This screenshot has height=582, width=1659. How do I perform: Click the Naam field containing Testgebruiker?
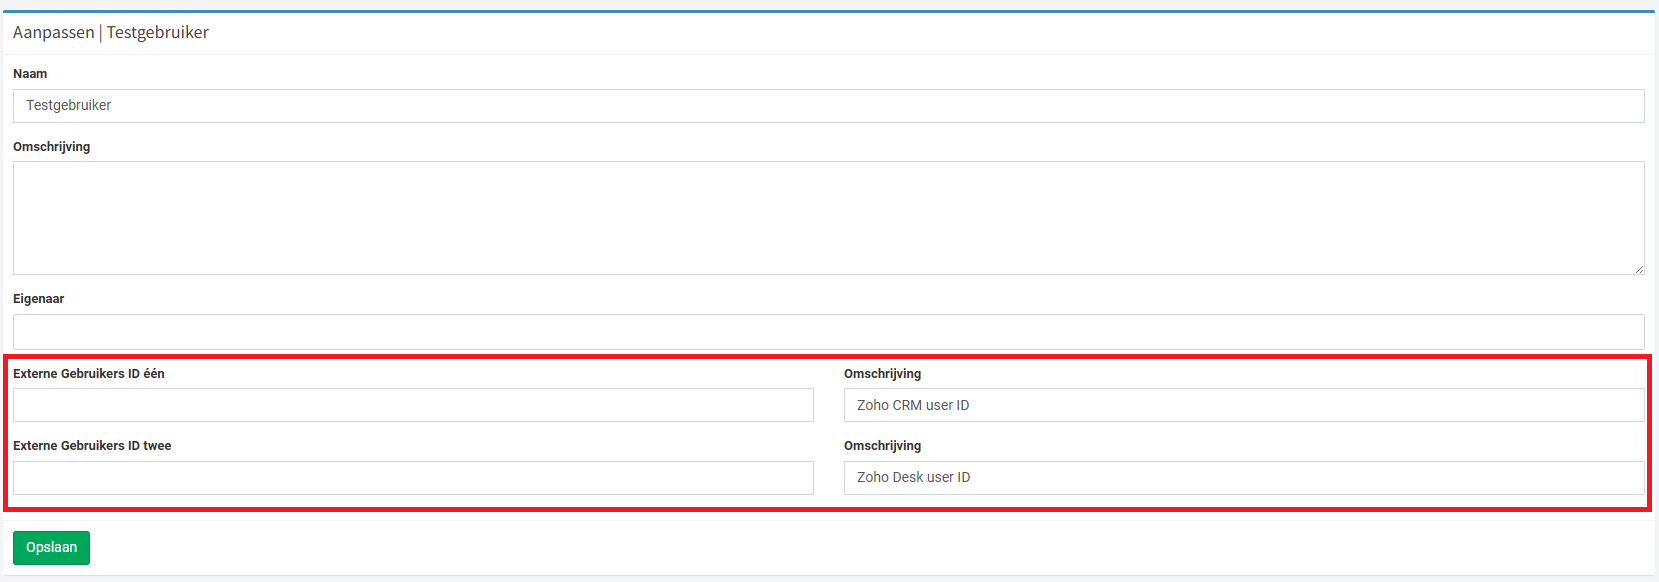coord(828,106)
